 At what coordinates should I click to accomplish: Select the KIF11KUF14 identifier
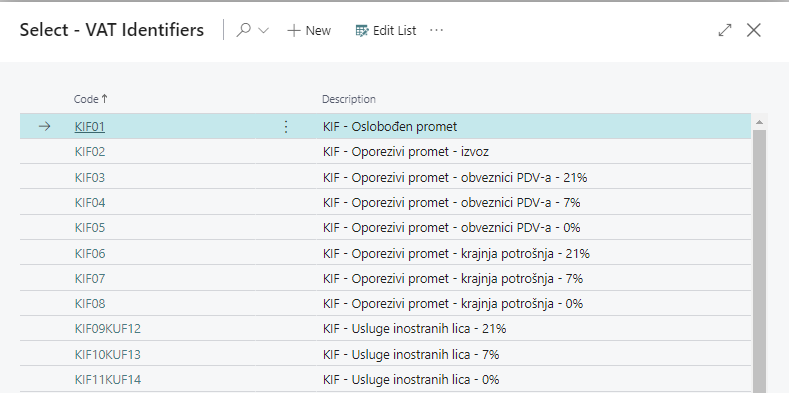click(108, 379)
